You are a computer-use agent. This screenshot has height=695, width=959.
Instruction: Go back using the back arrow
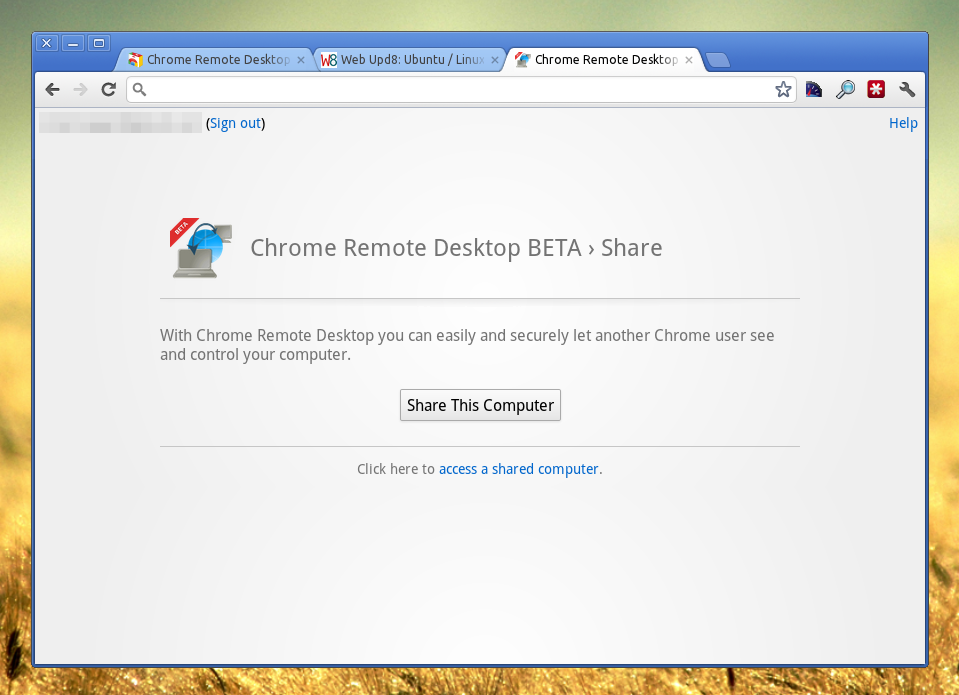point(53,90)
